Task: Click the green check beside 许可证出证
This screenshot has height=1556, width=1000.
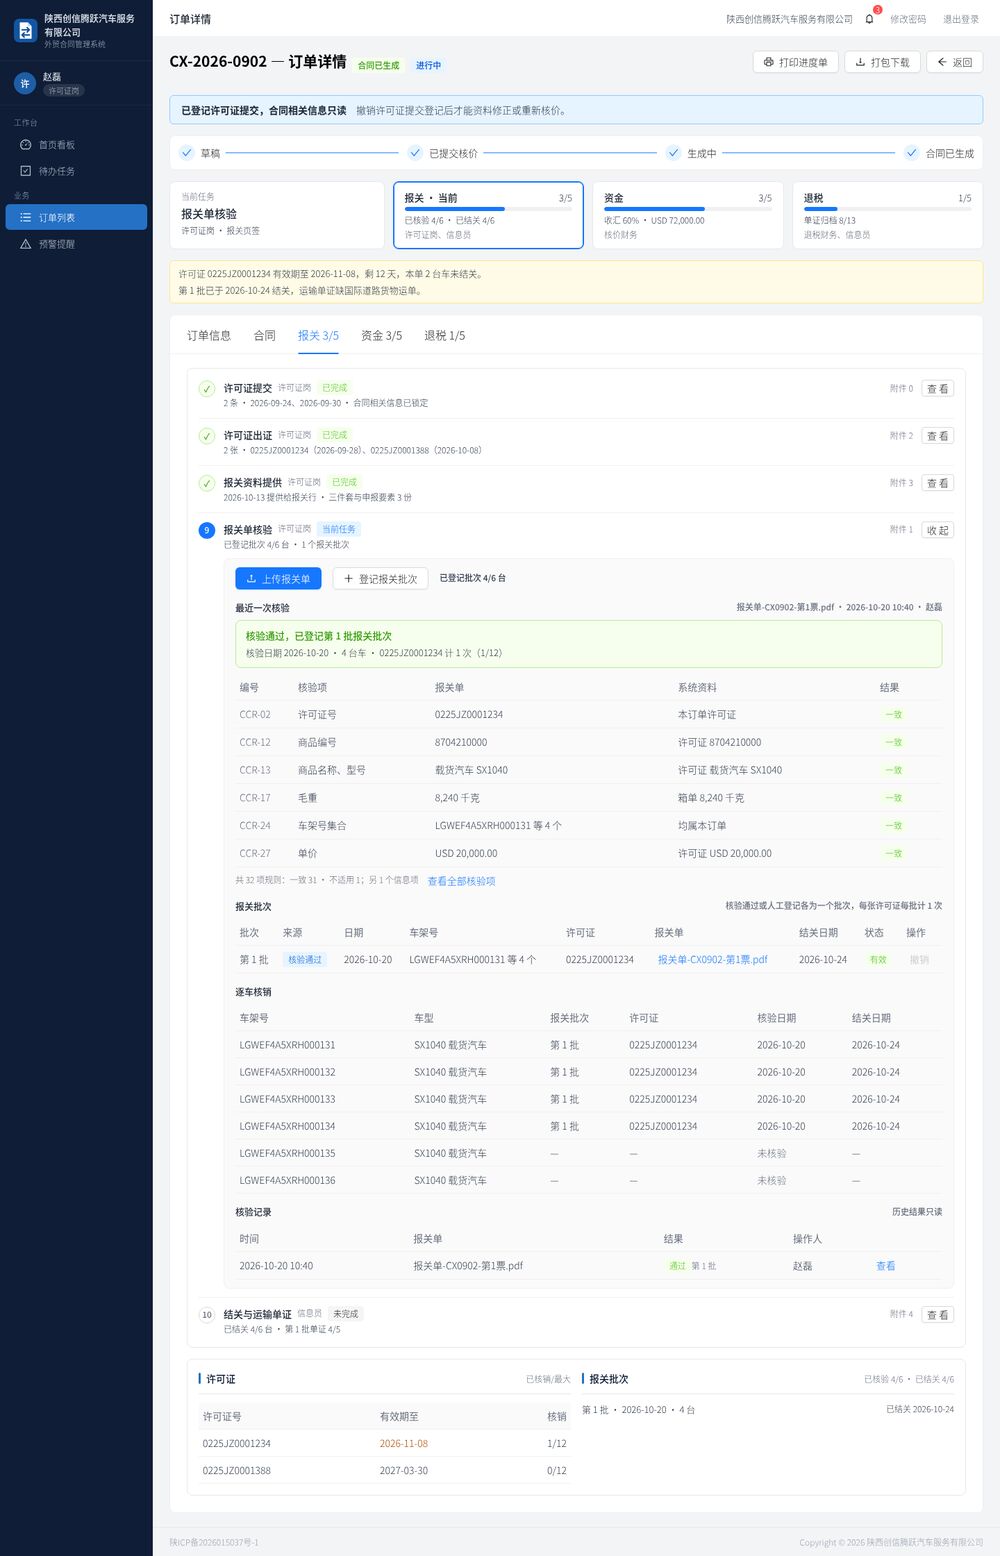Action: click(207, 436)
